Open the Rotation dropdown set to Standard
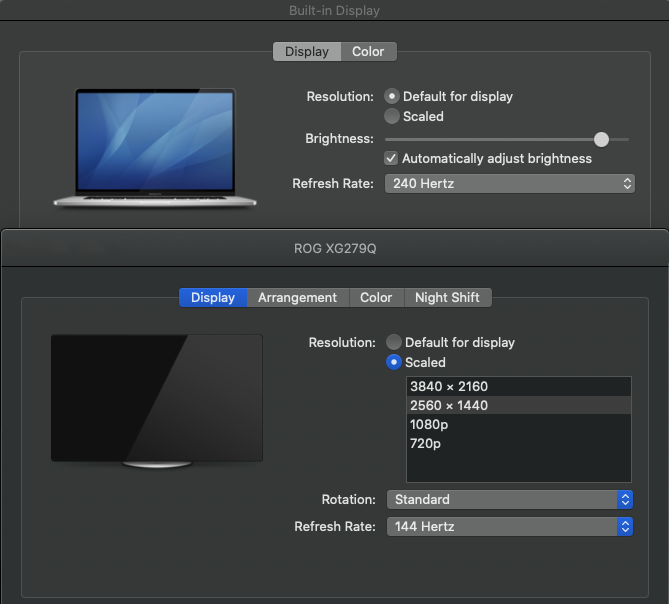The width and height of the screenshot is (669, 604). pos(509,499)
